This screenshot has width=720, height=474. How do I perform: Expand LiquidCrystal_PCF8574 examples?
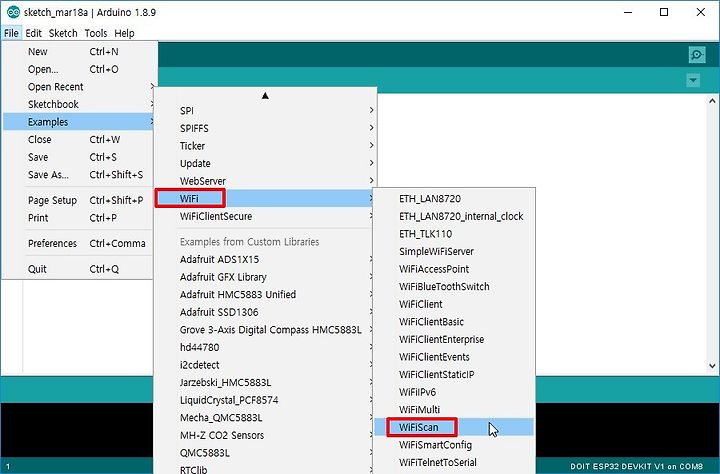click(x=265, y=400)
